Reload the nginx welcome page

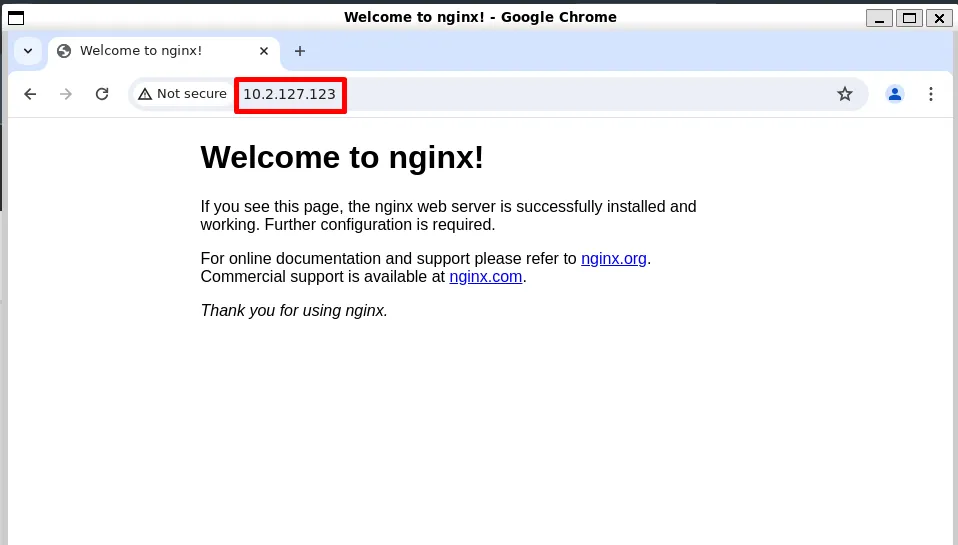[x=102, y=94]
